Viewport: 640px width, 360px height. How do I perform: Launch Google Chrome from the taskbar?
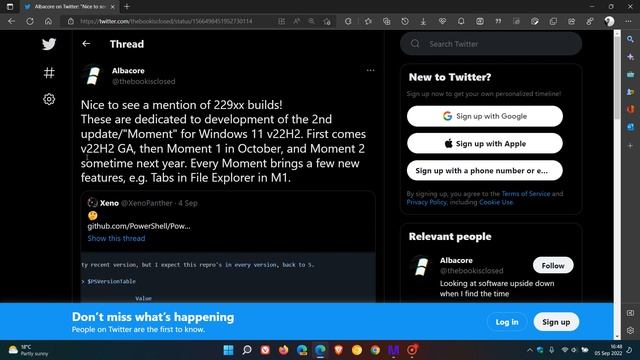375,350
